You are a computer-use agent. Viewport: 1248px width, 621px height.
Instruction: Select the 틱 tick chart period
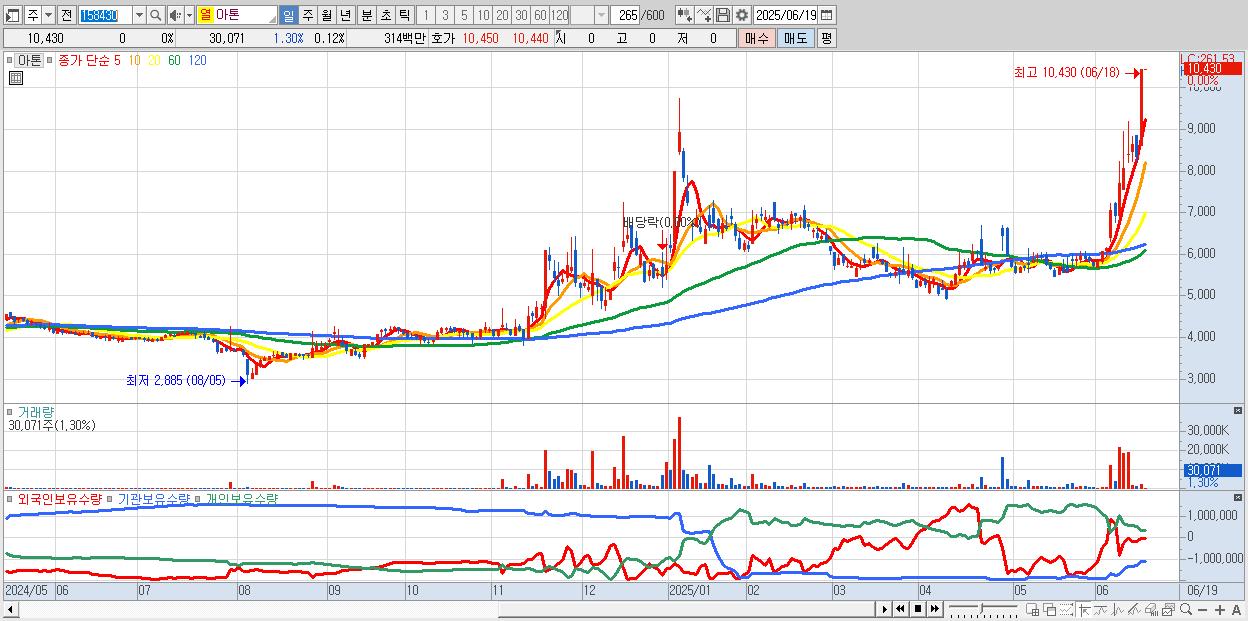(404, 15)
